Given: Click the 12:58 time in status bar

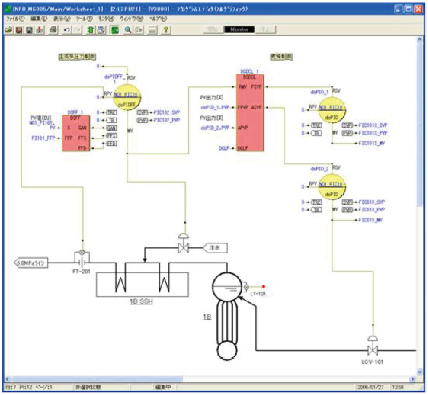Looking at the screenshot, I should (398, 387).
